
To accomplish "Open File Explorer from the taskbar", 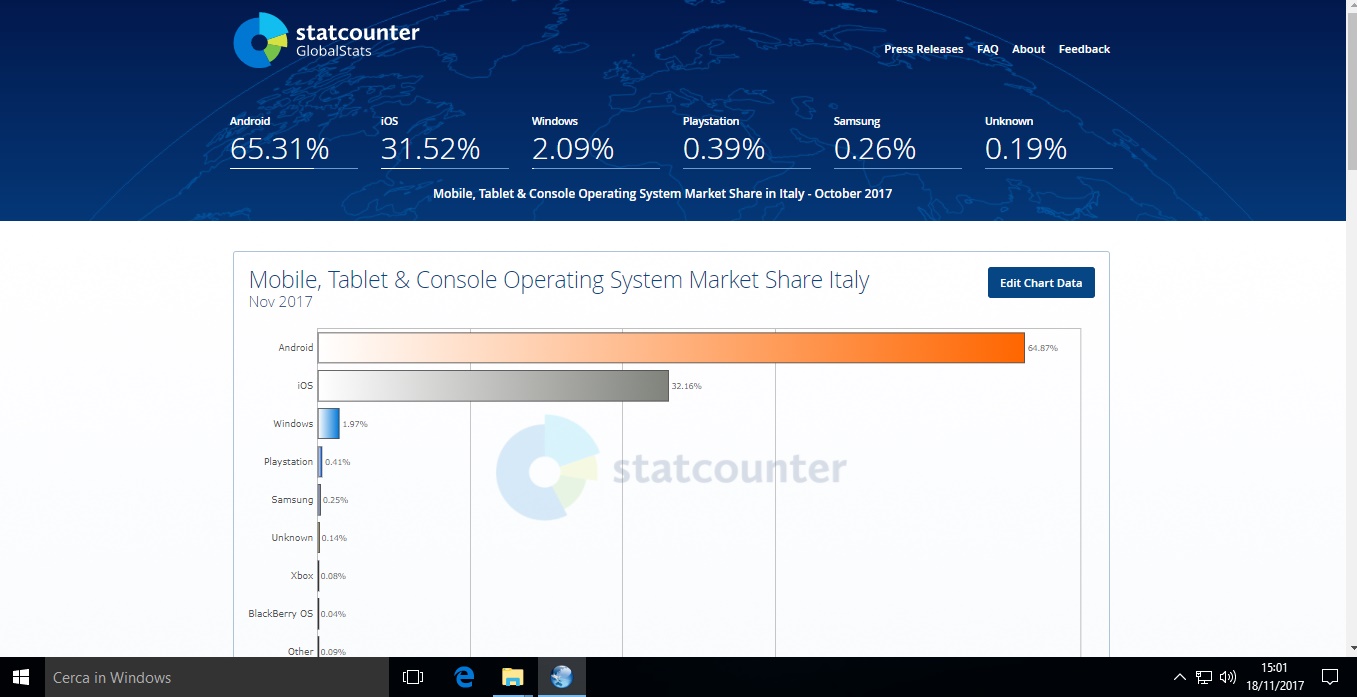I will (512, 677).
